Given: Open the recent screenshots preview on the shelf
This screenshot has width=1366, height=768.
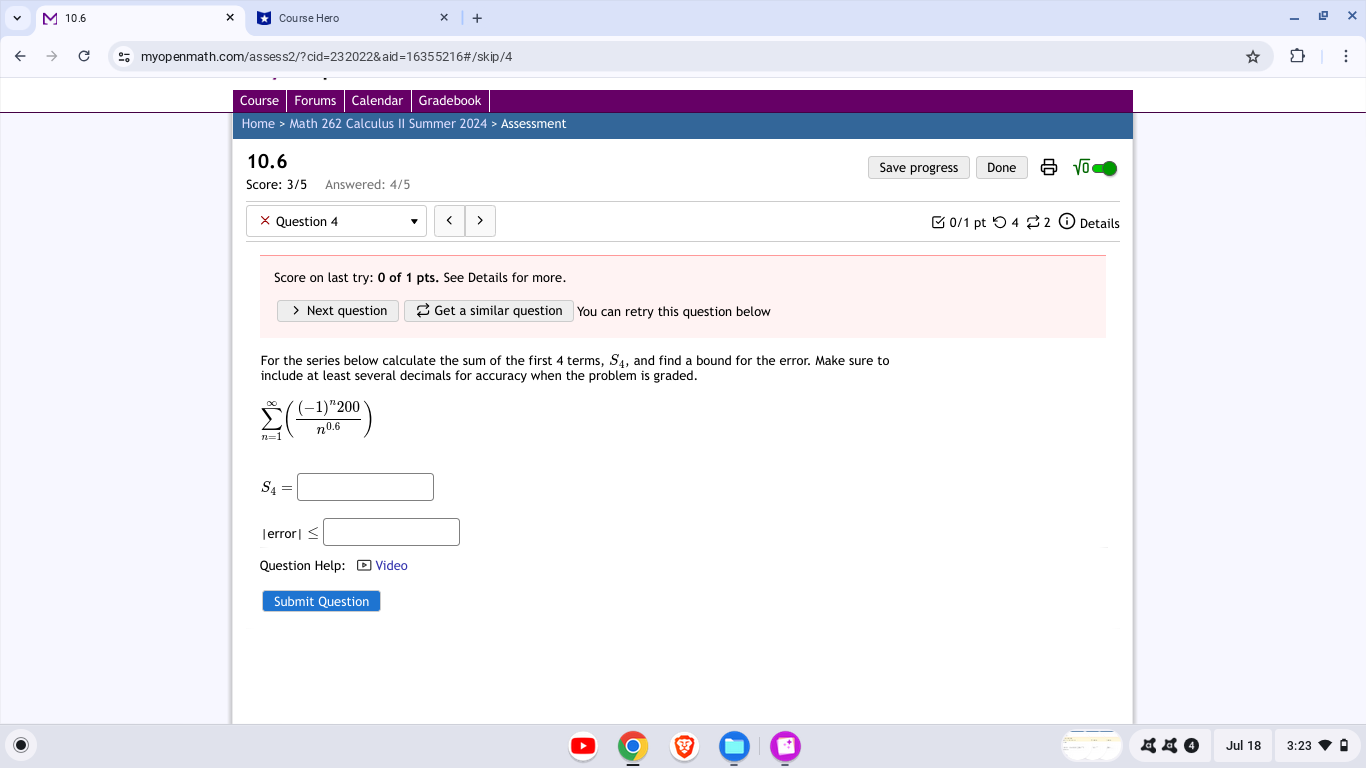Looking at the screenshot, I should pos(1092,745).
